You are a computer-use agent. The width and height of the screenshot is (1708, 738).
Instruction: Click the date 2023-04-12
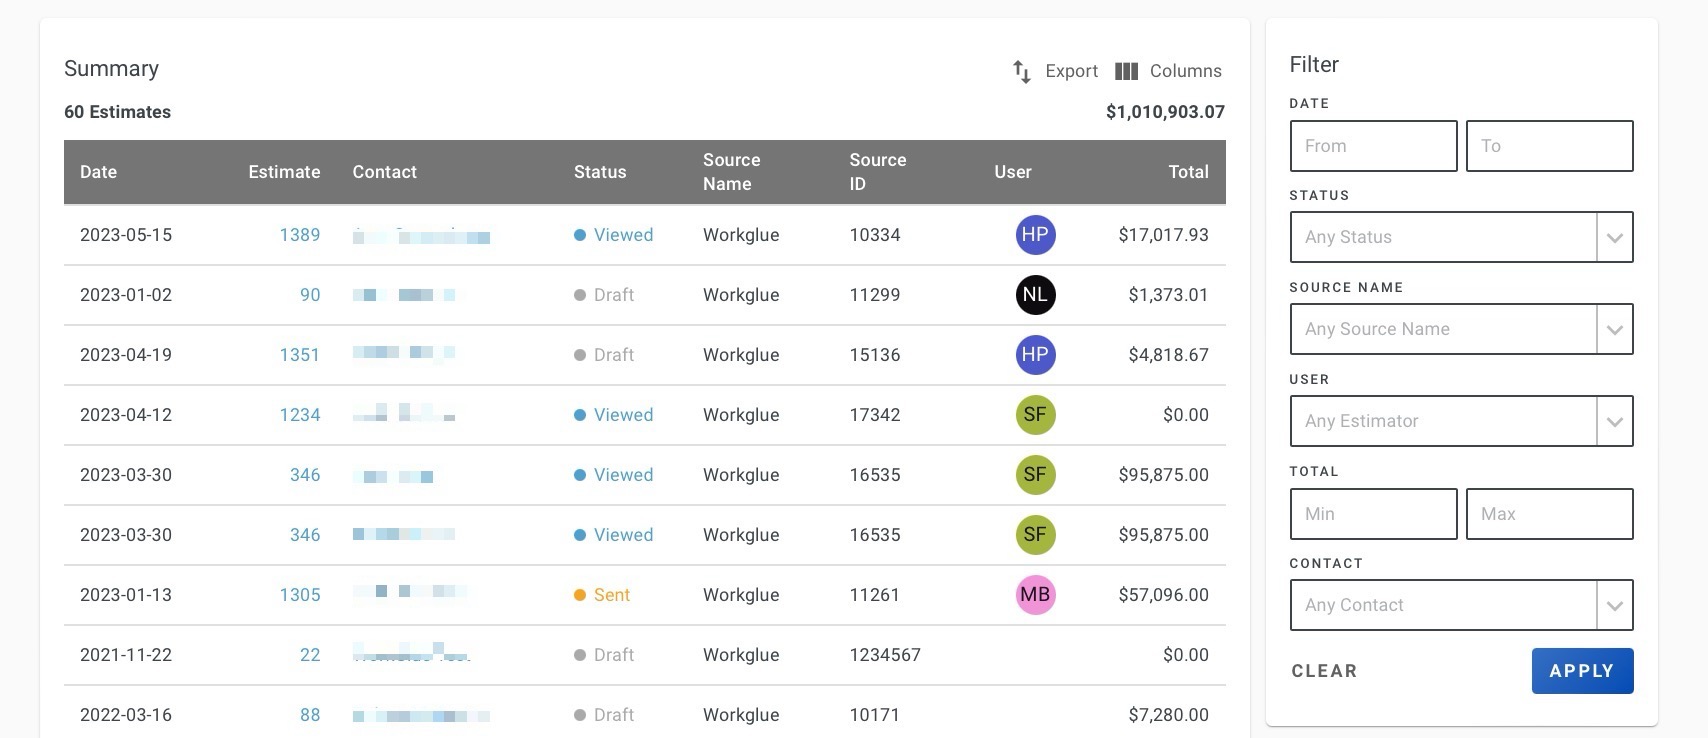(126, 415)
